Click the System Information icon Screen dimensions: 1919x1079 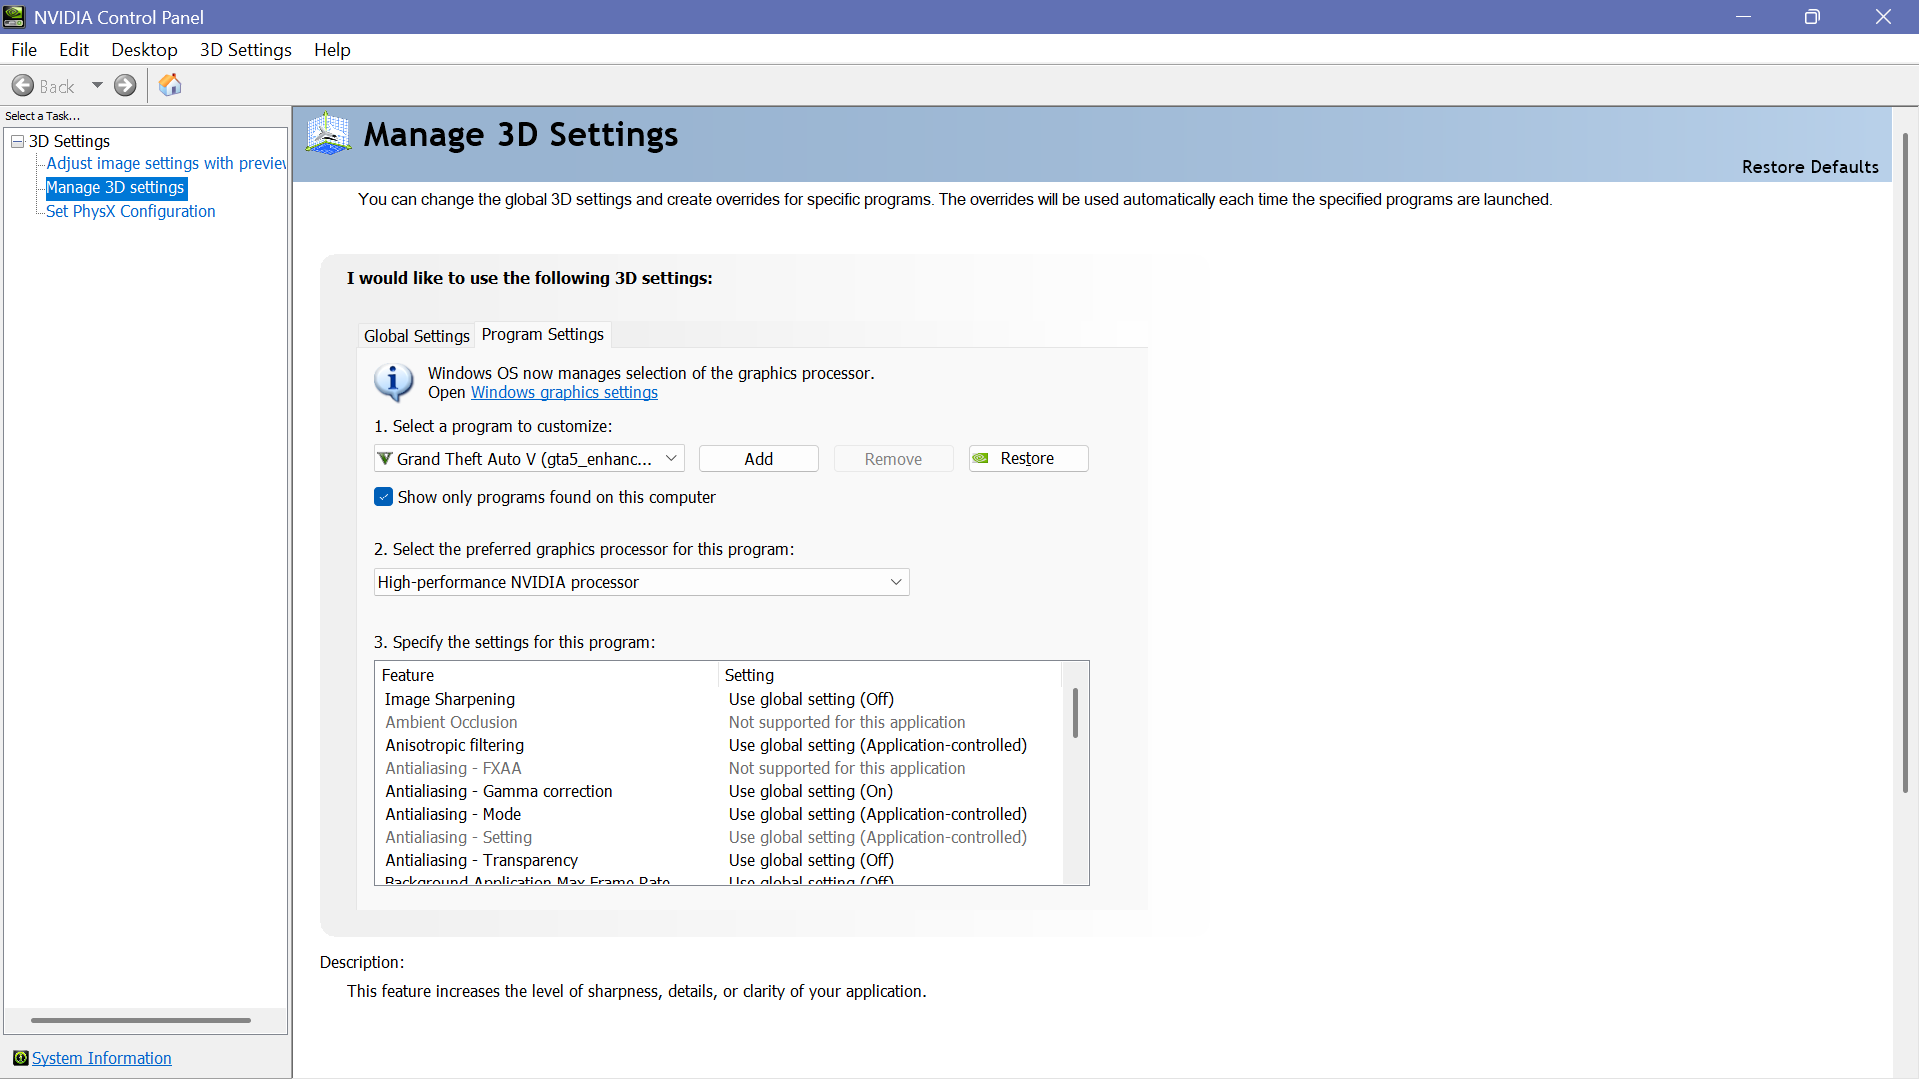coord(20,1058)
